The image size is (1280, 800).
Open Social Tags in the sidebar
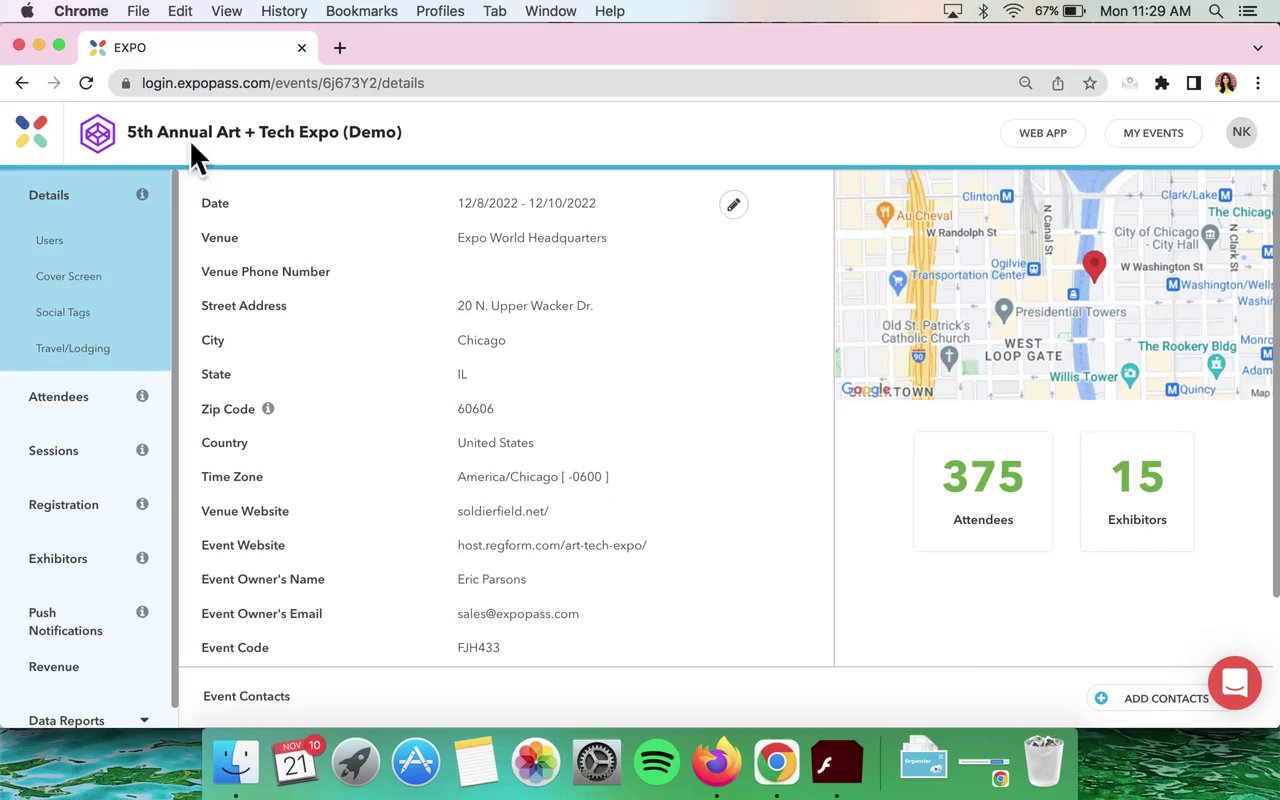point(63,312)
